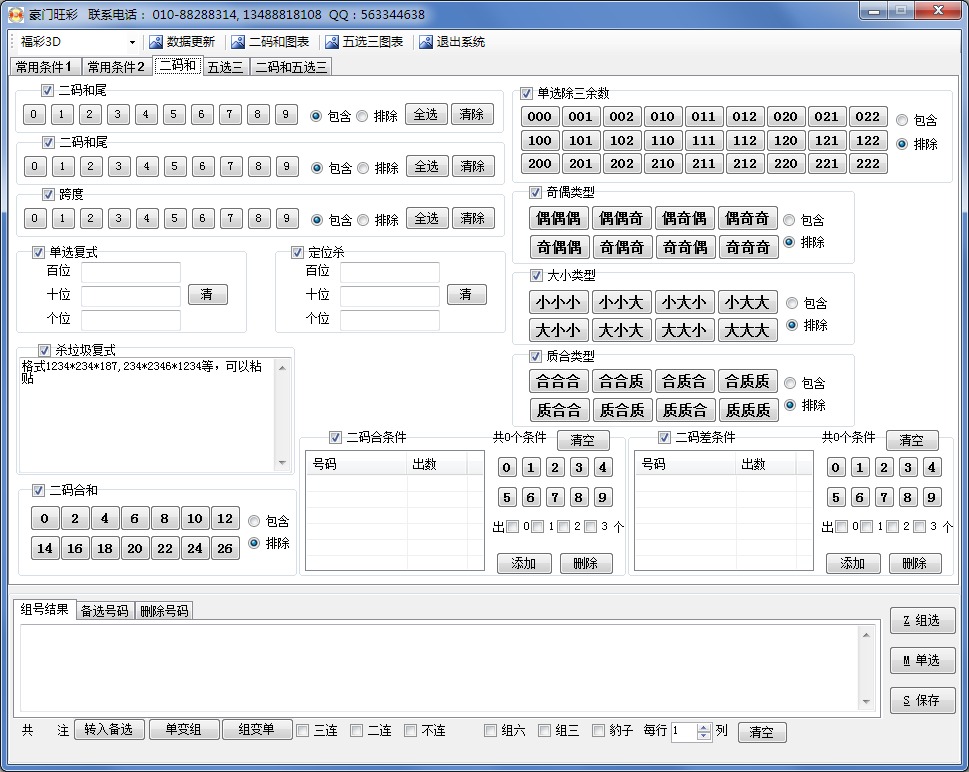Increase the 每行 column count spinner
The height and width of the screenshot is (772, 969).
[x=704, y=727]
